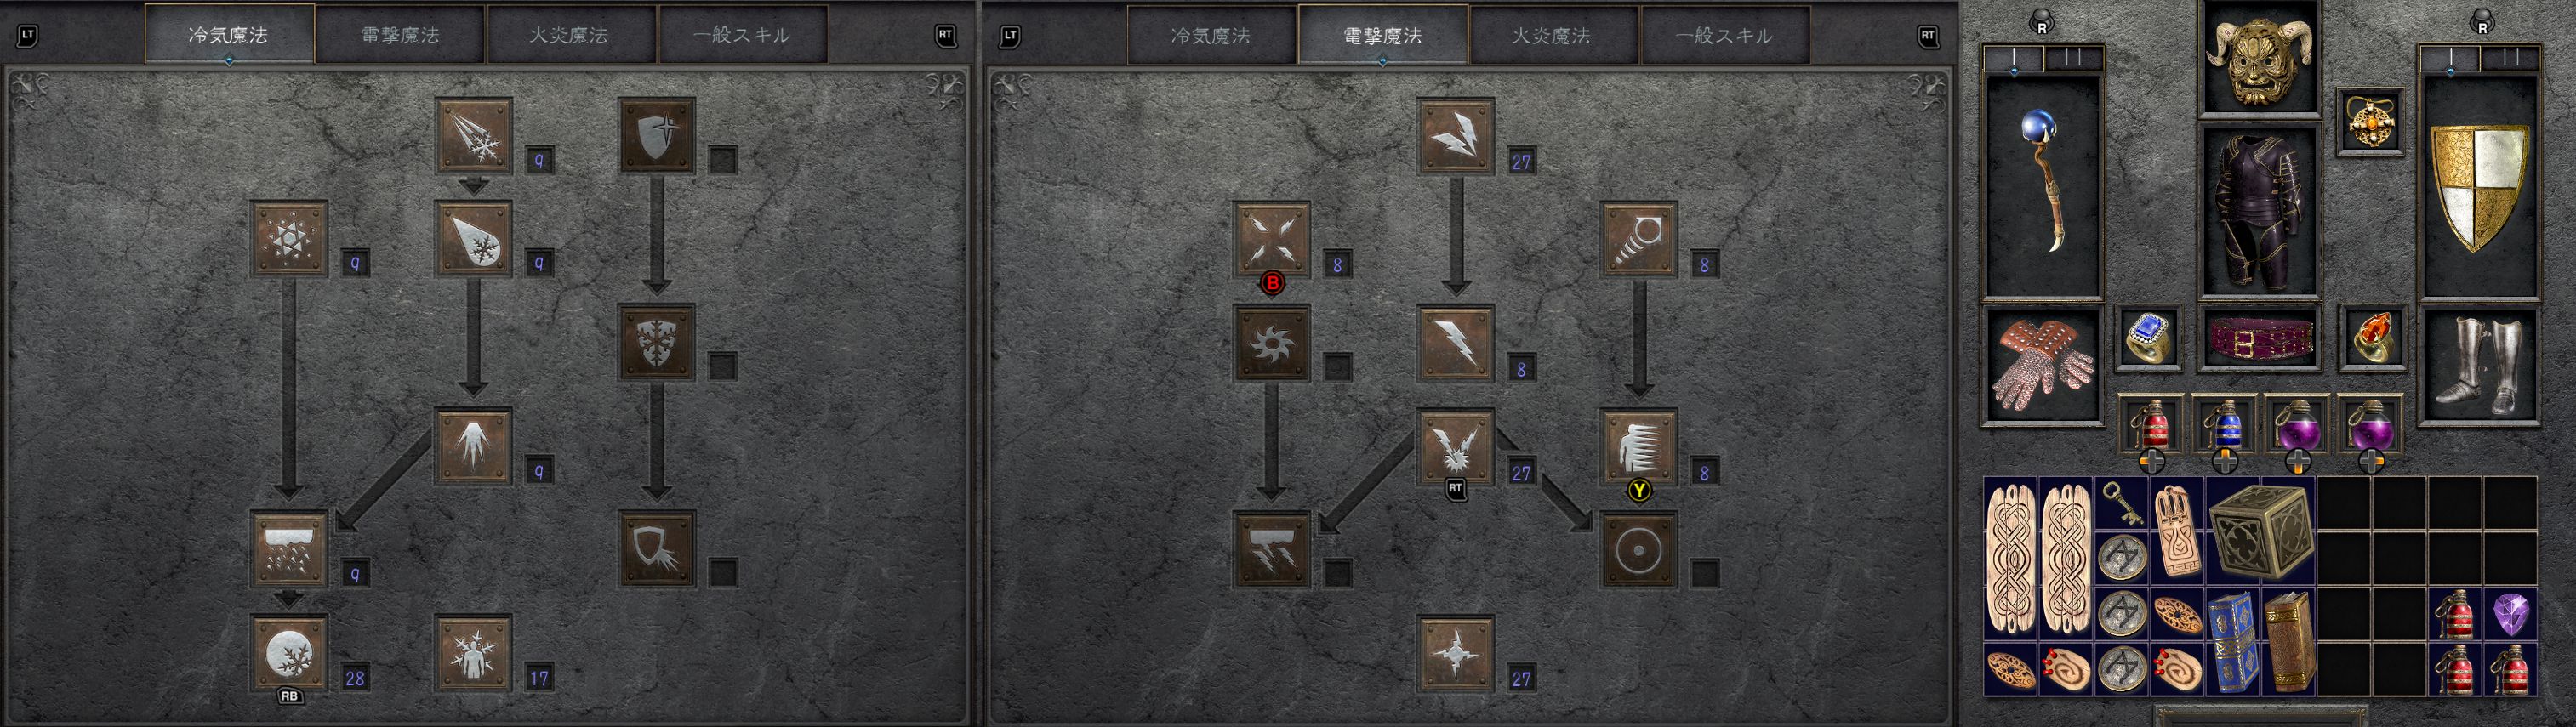Click the RT button on right skill panel
2576x727 pixels.
click(x=1927, y=36)
